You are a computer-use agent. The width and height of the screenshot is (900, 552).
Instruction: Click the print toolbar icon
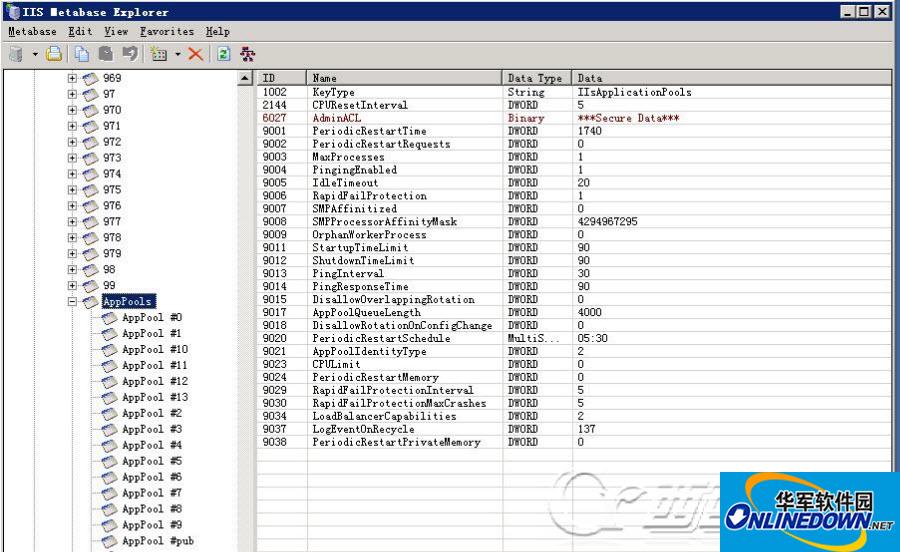[x=54, y=54]
